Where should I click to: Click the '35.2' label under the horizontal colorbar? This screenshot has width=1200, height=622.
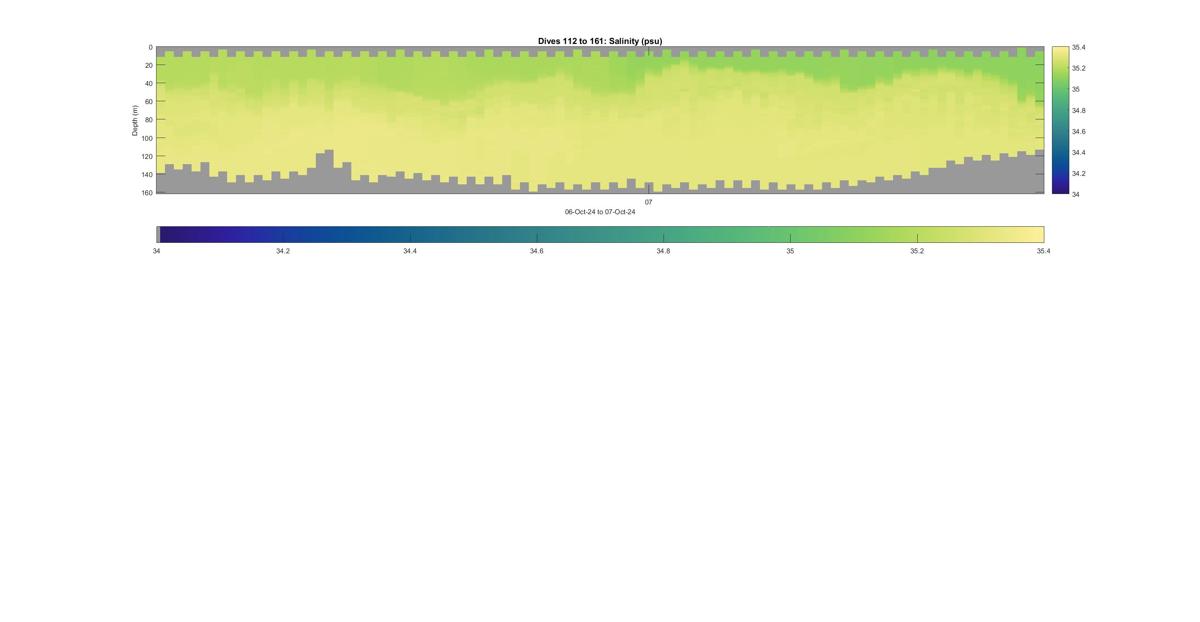click(x=917, y=251)
